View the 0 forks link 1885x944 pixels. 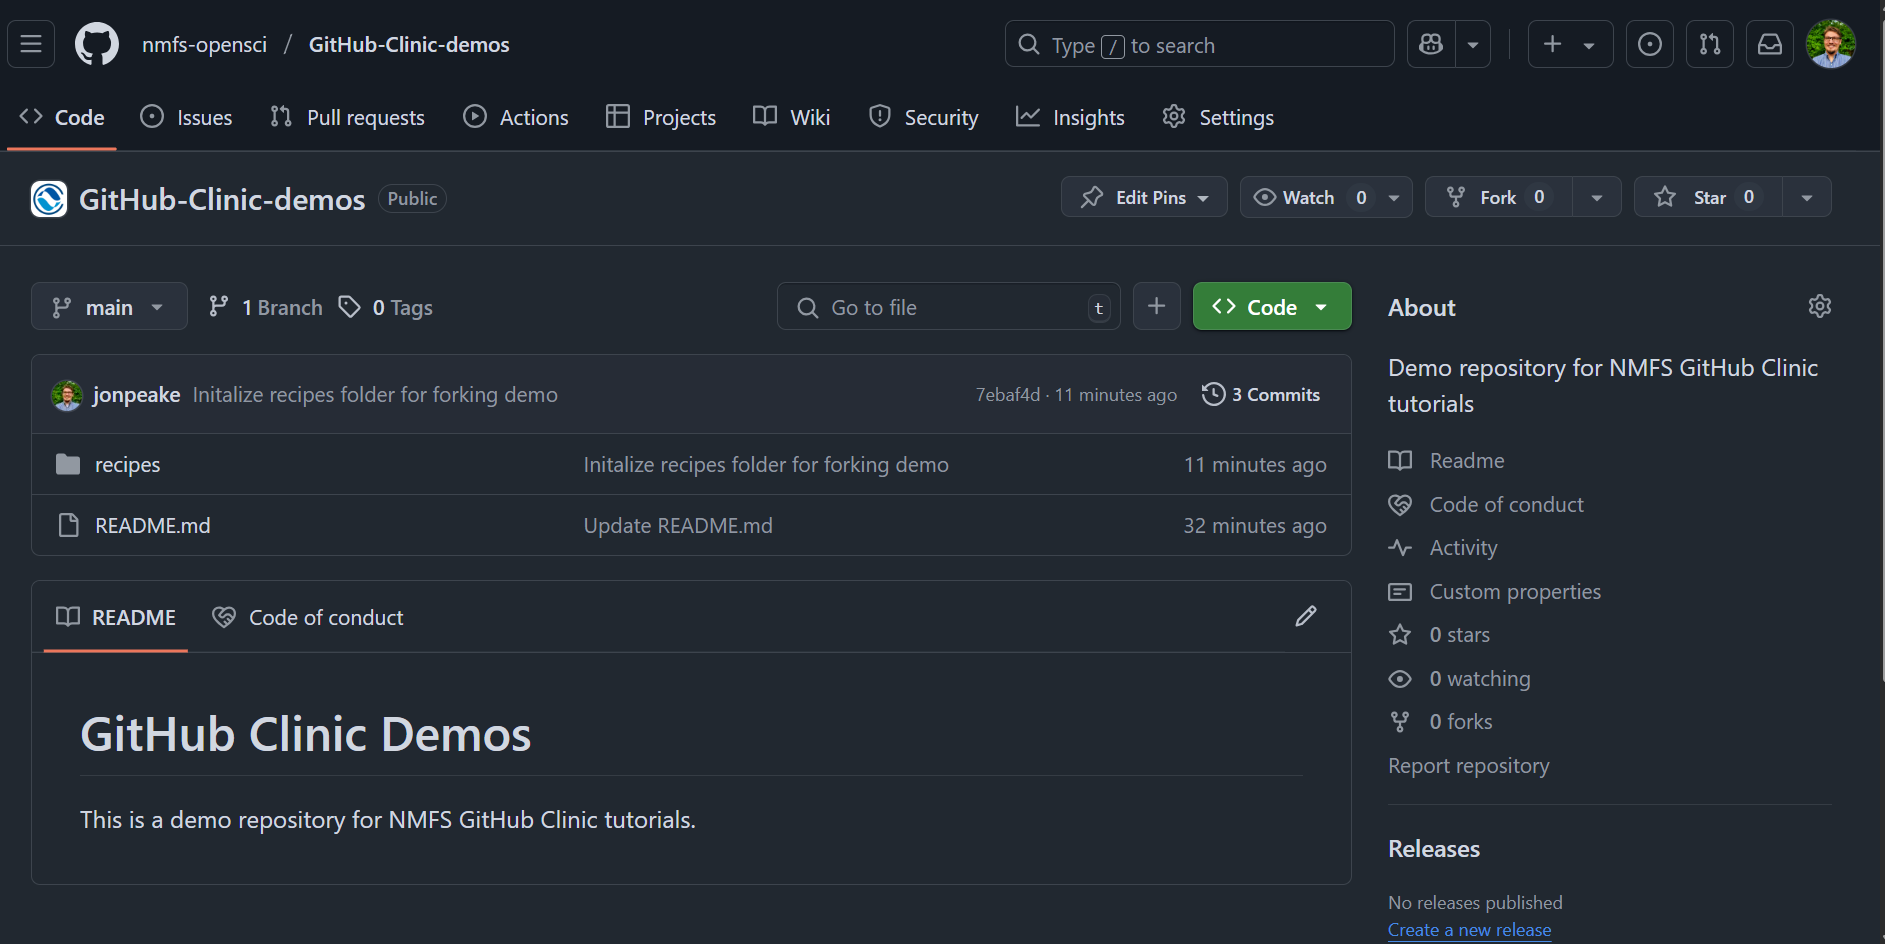tap(1441, 722)
